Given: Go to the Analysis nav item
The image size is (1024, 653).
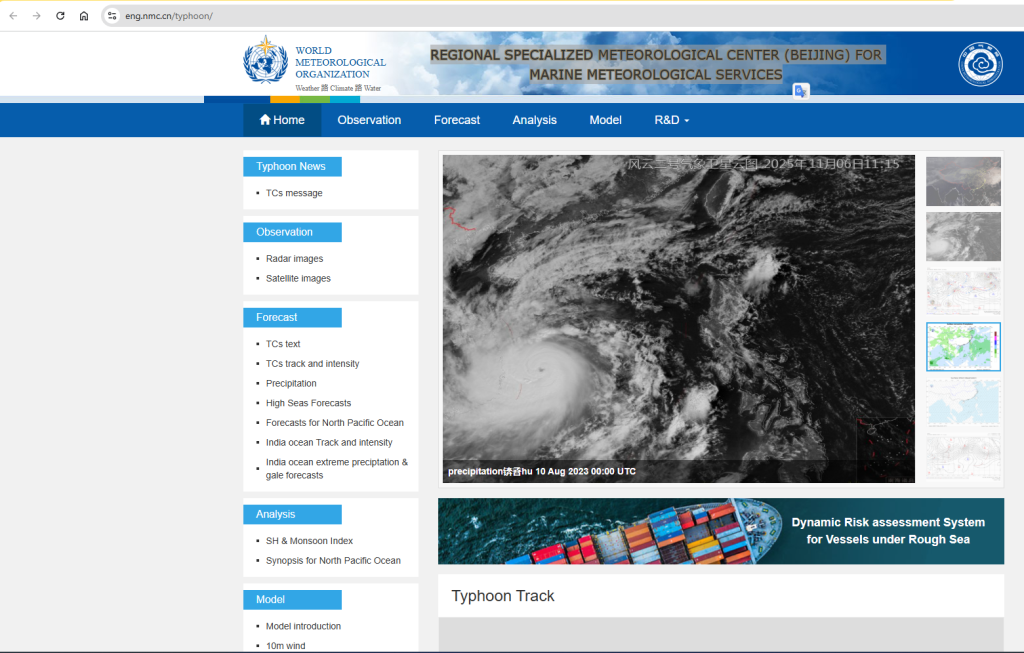Looking at the screenshot, I should click(x=534, y=120).
